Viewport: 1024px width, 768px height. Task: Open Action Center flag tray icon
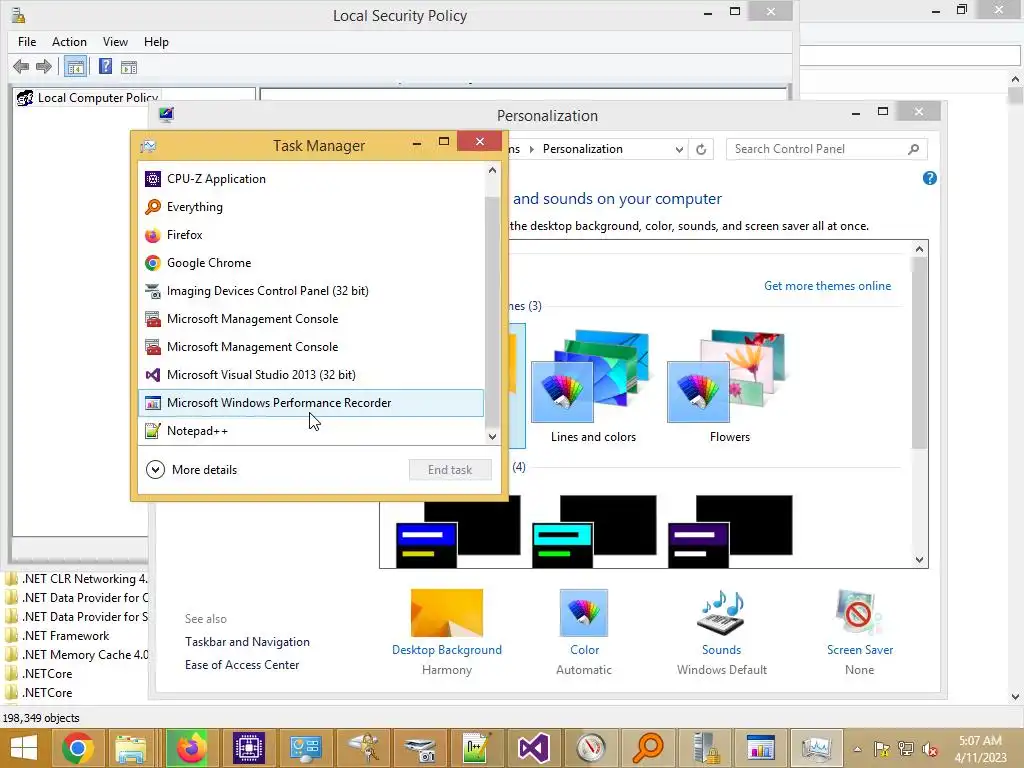[882, 749]
